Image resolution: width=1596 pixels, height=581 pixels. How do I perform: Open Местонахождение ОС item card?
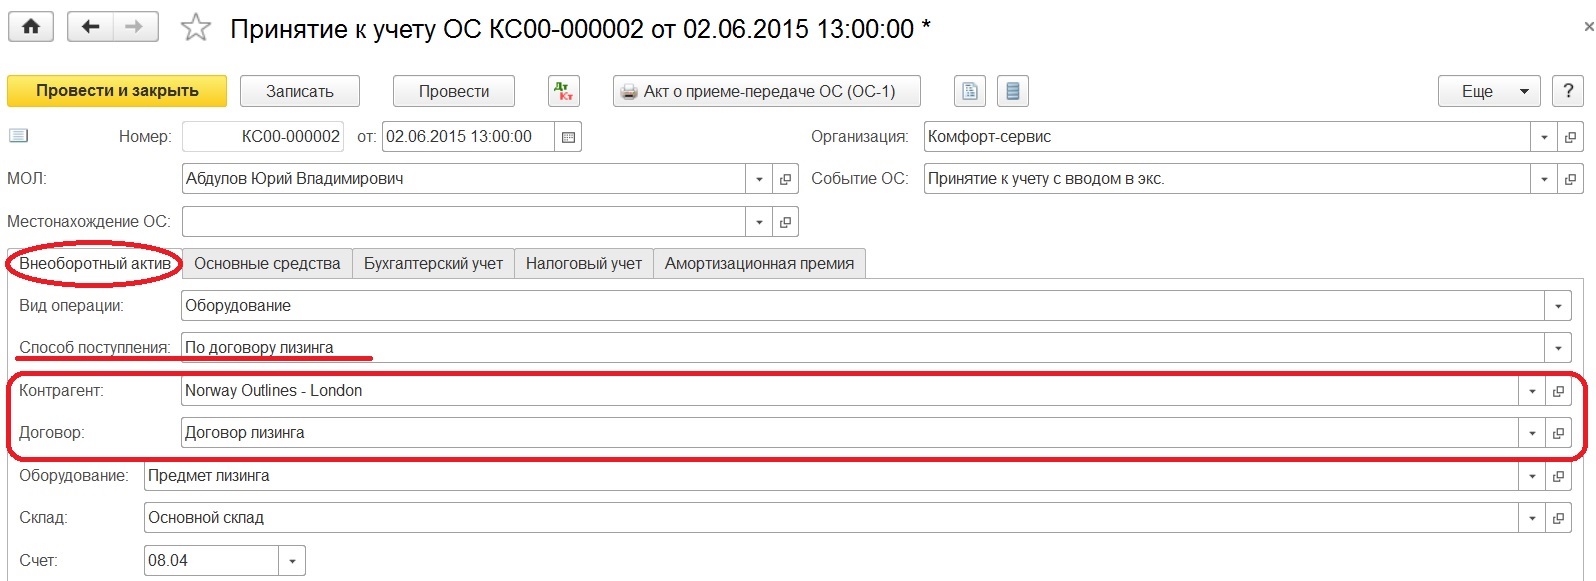[x=785, y=222]
